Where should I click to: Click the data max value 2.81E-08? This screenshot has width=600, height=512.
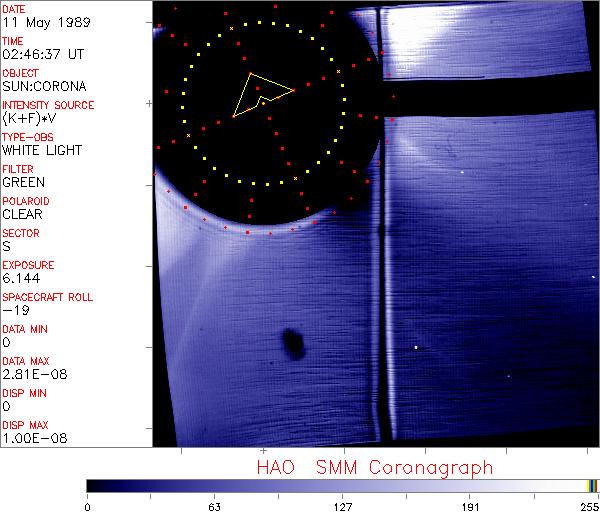33,374
